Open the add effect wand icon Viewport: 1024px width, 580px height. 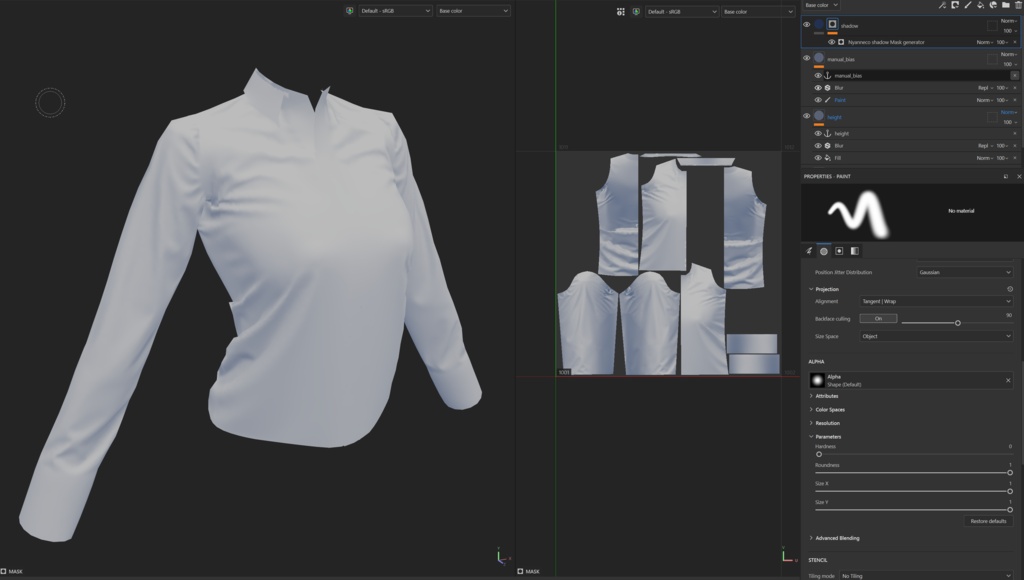(942, 5)
